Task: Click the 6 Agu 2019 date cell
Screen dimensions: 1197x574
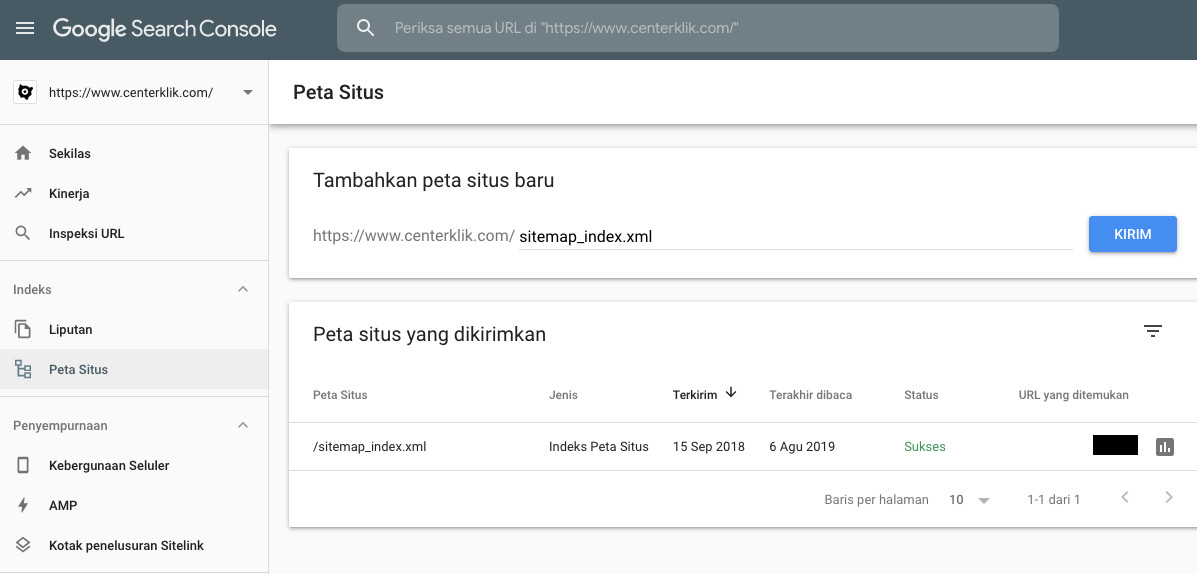Action: 802,447
